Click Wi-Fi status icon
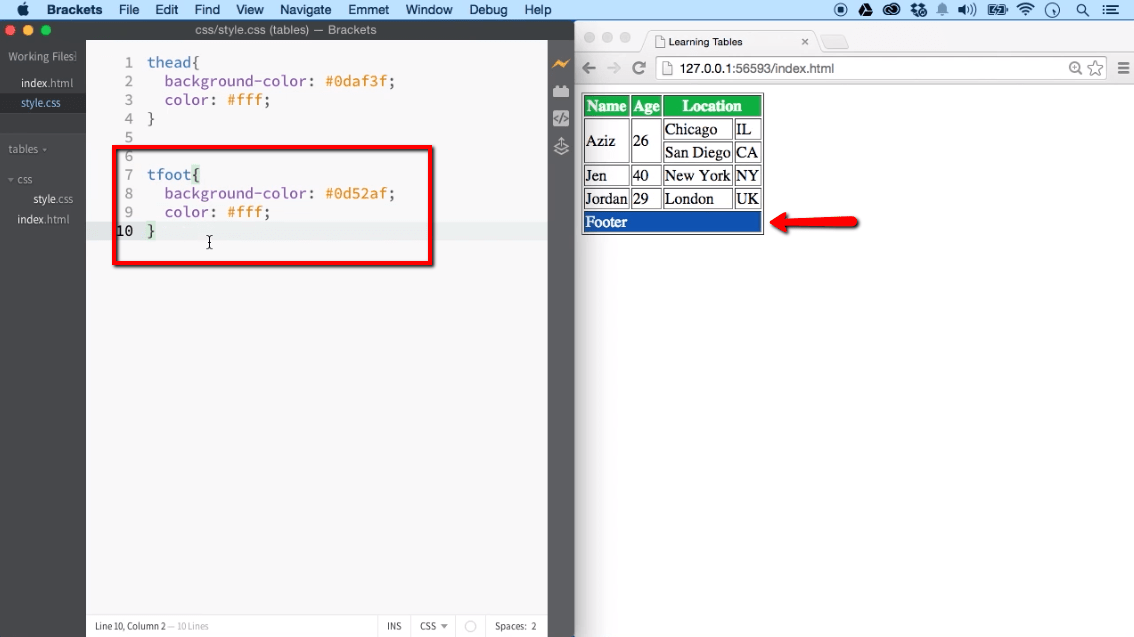The height and width of the screenshot is (637, 1134). click(x=1025, y=9)
